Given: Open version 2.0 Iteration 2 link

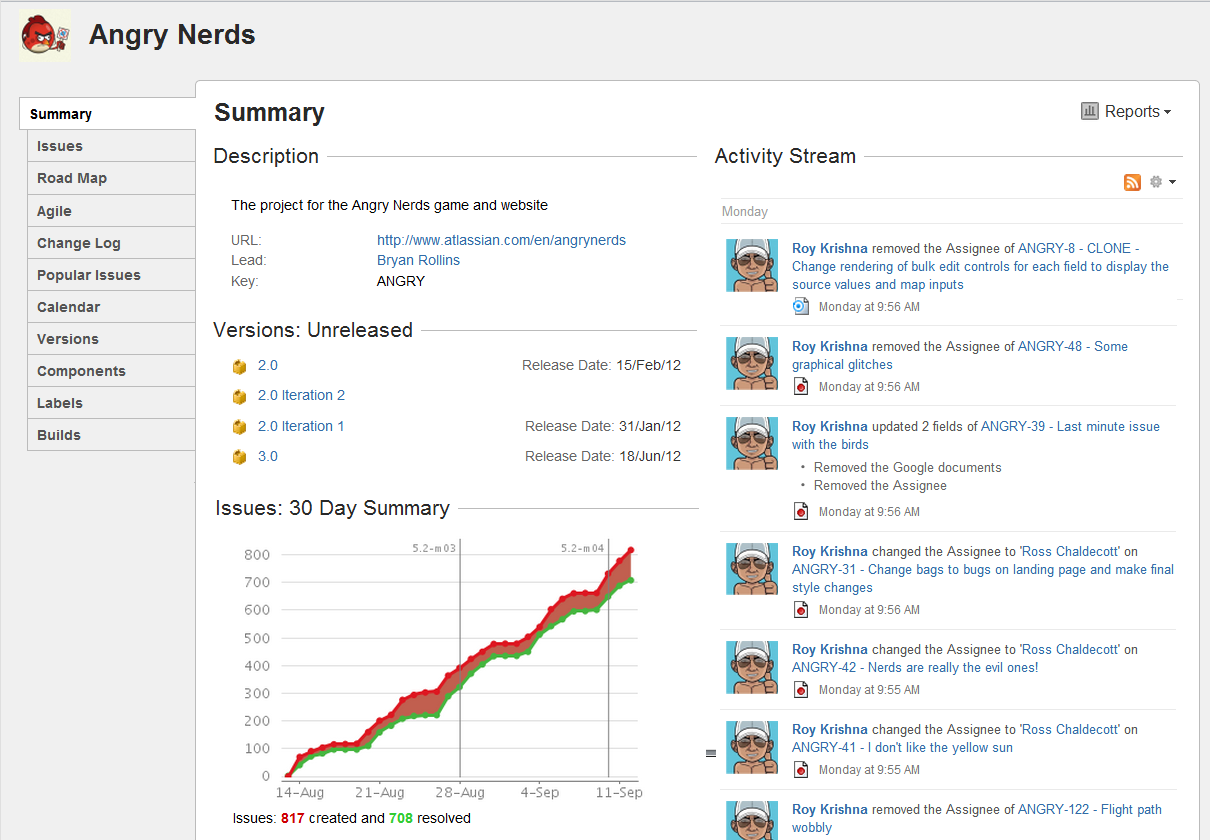Looking at the screenshot, I should coord(301,395).
